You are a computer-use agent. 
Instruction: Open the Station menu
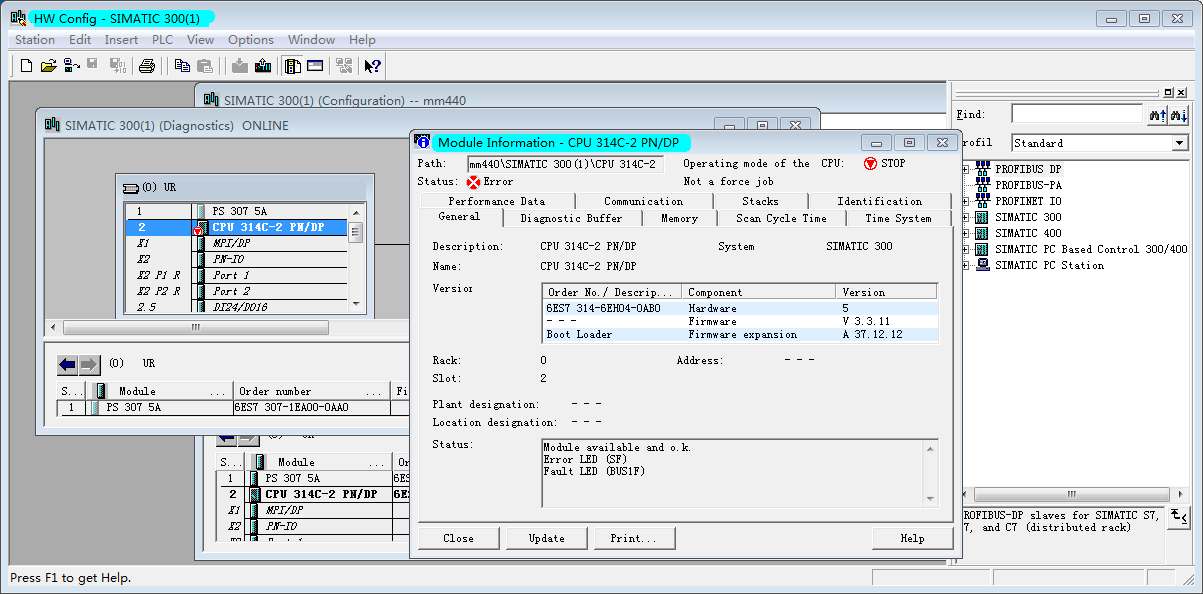click(x=35, y=40)
